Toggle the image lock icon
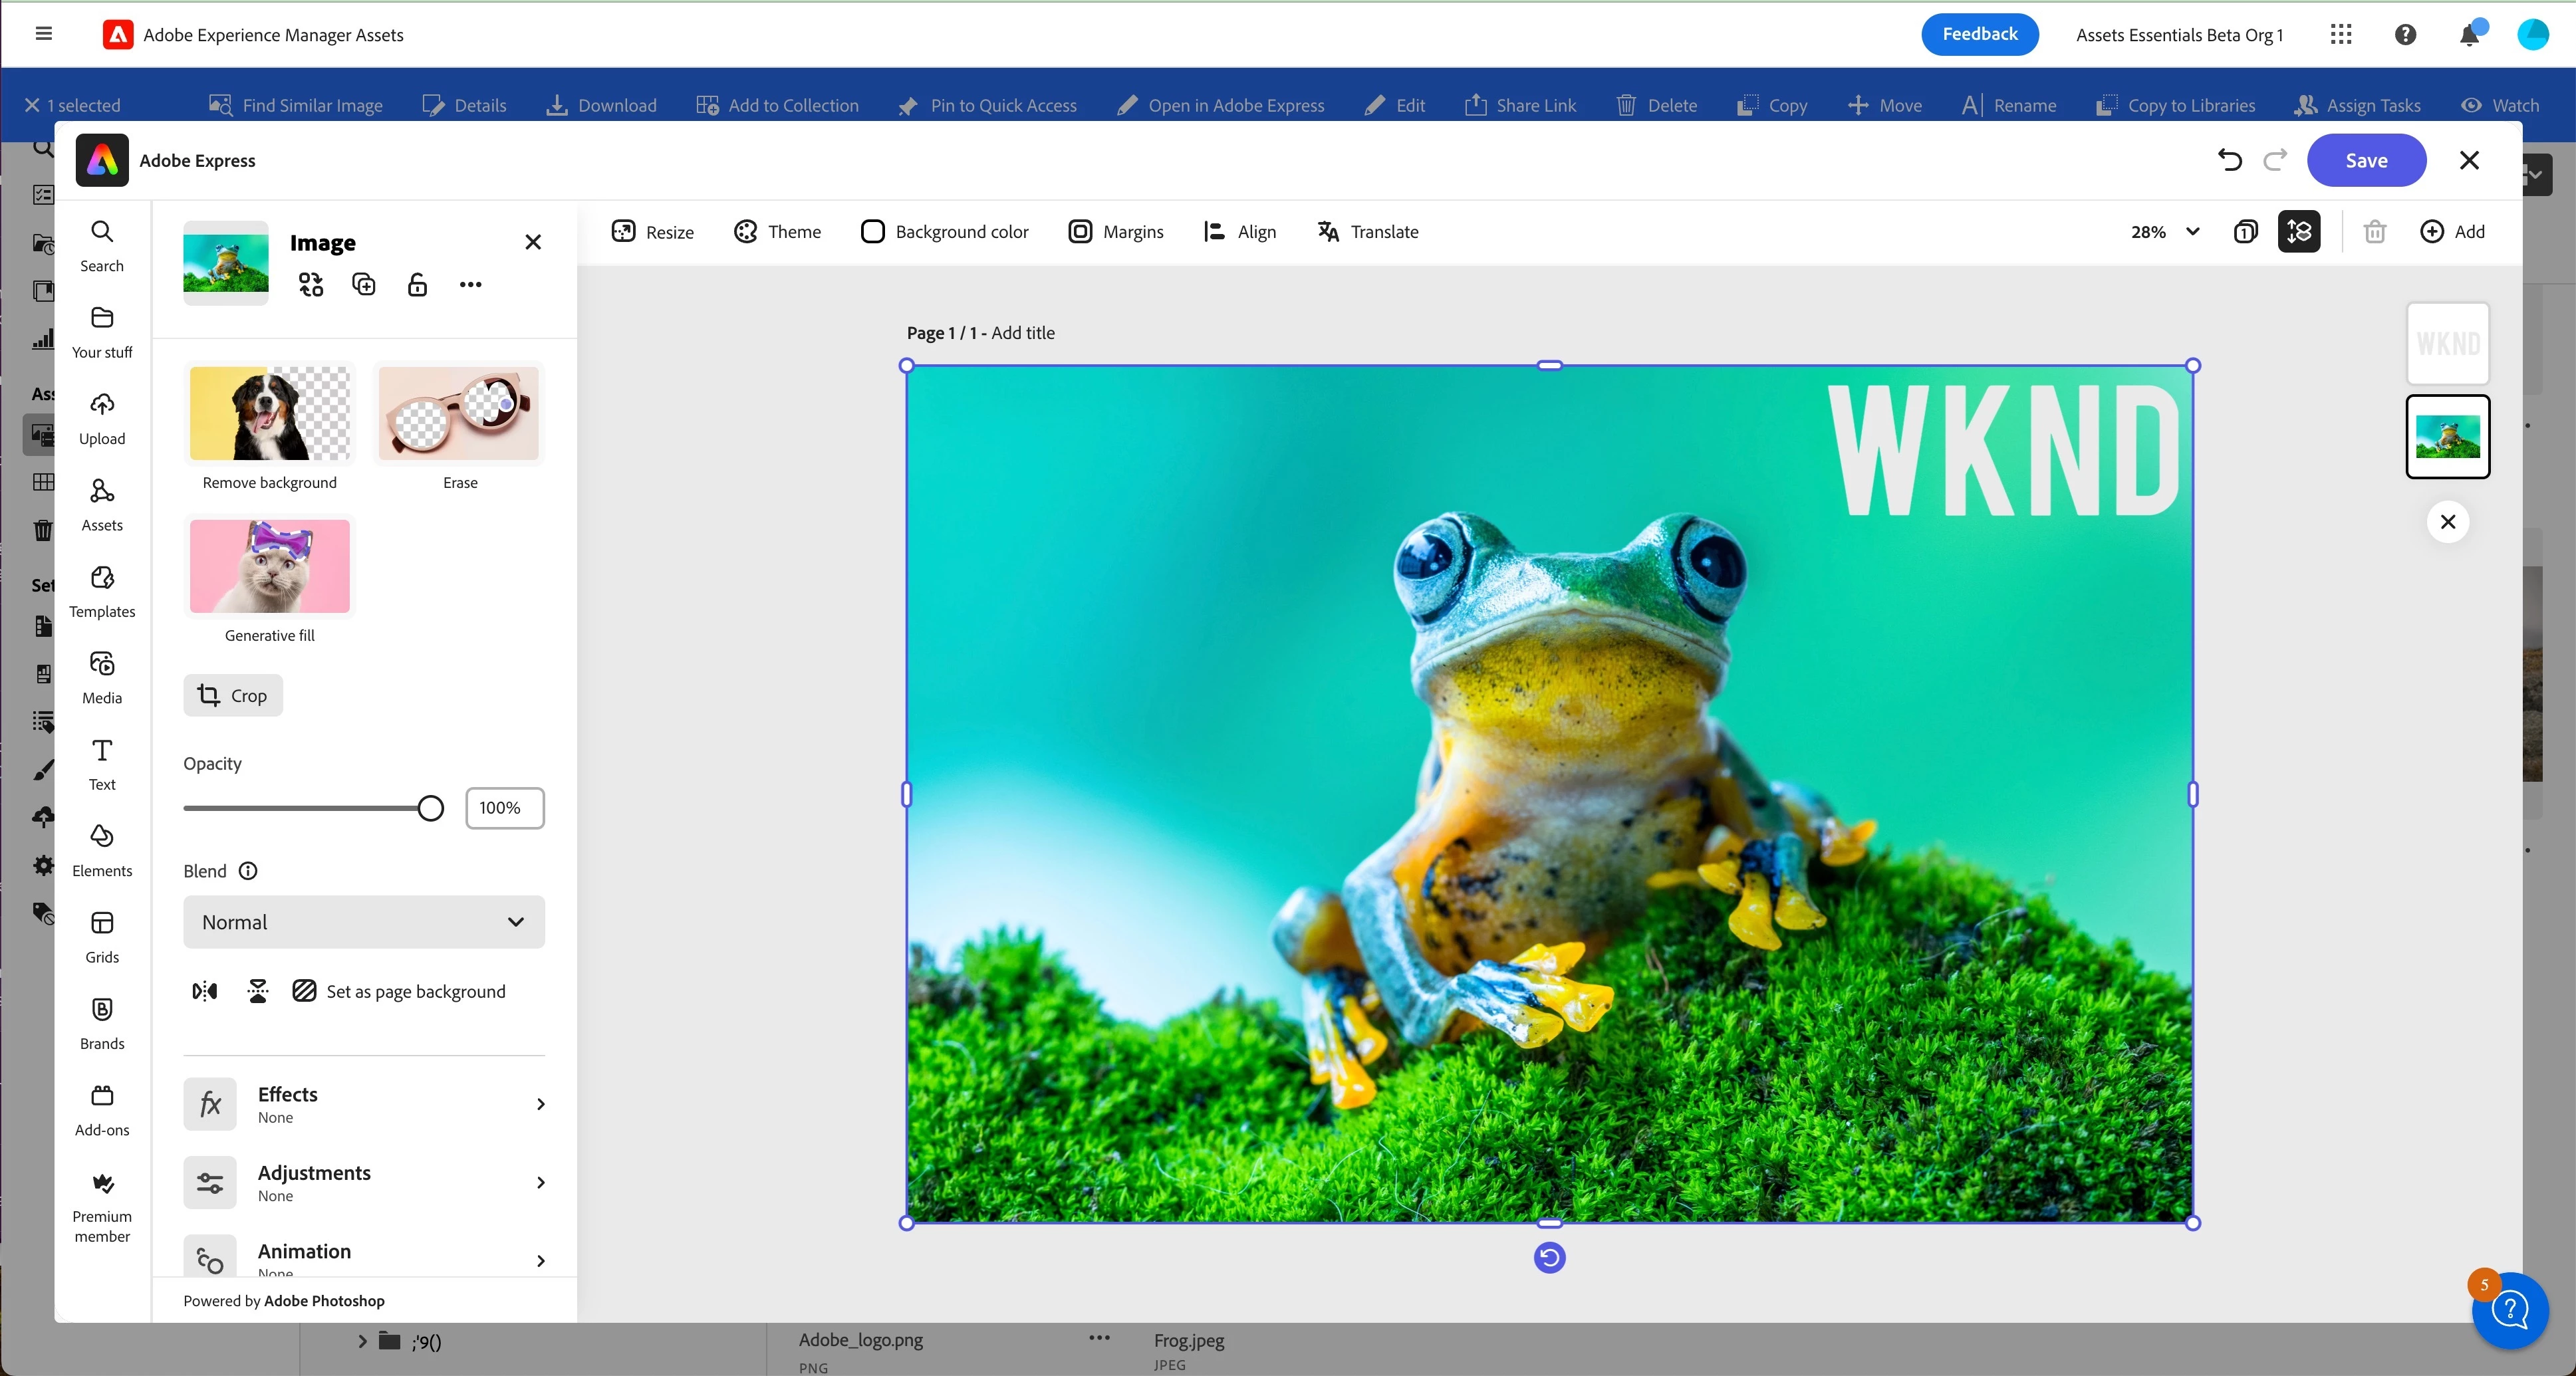The height and width of the screenshot is (1376, 2576). (x=417, y=285)
